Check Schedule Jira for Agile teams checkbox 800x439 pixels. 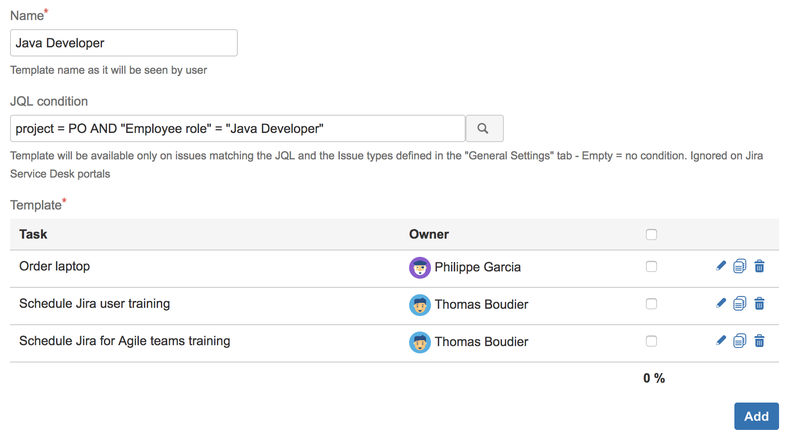point(651,341)
